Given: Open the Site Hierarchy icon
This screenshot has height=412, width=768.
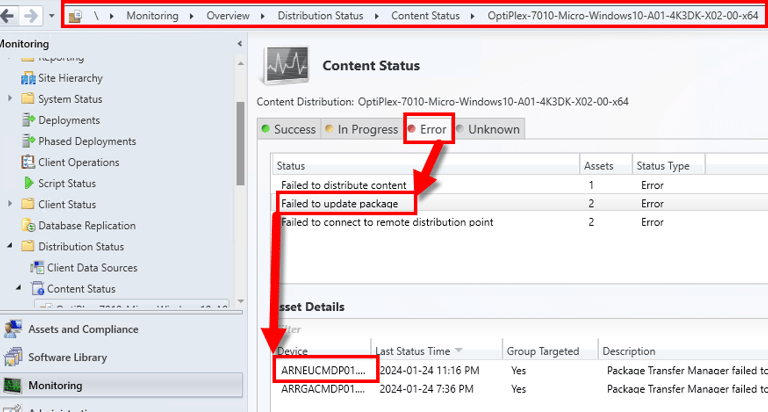Looking at the screenshot, I should [28, 78].
